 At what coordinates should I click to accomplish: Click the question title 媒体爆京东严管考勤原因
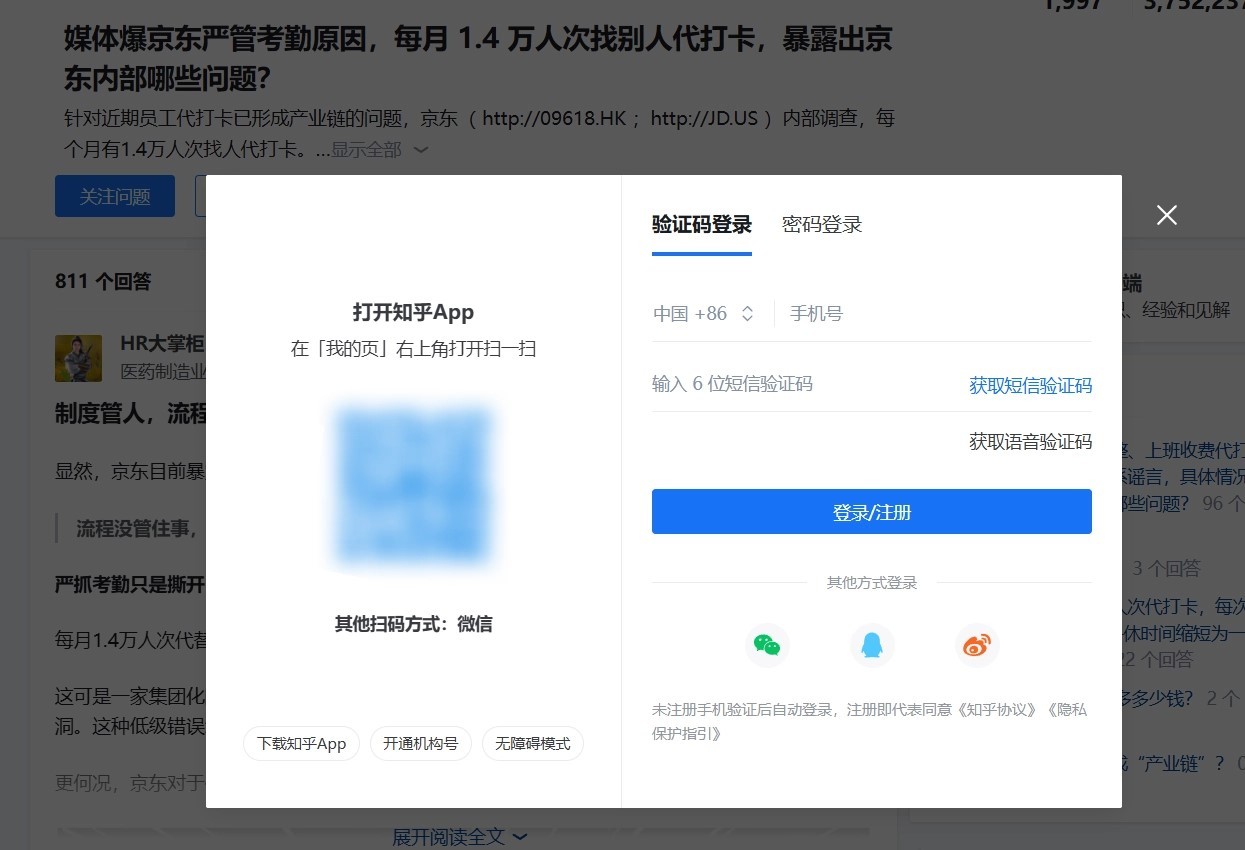pos(478,58)
